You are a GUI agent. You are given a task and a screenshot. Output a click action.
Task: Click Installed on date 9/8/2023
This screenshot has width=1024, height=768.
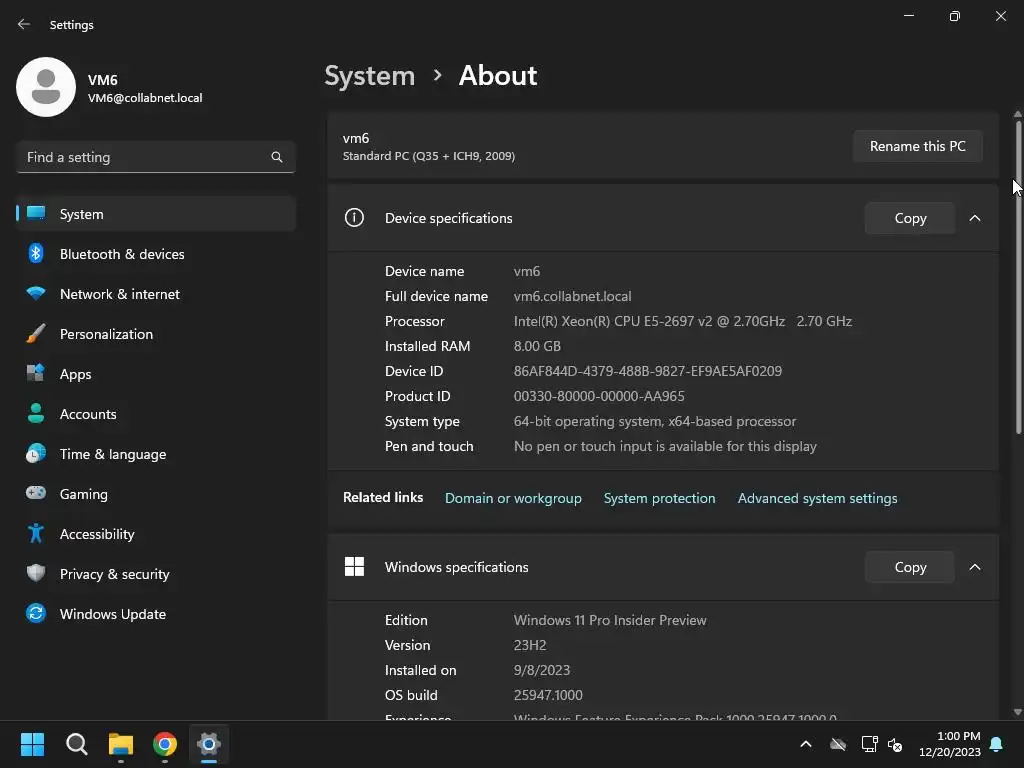(x=542, y=670)
